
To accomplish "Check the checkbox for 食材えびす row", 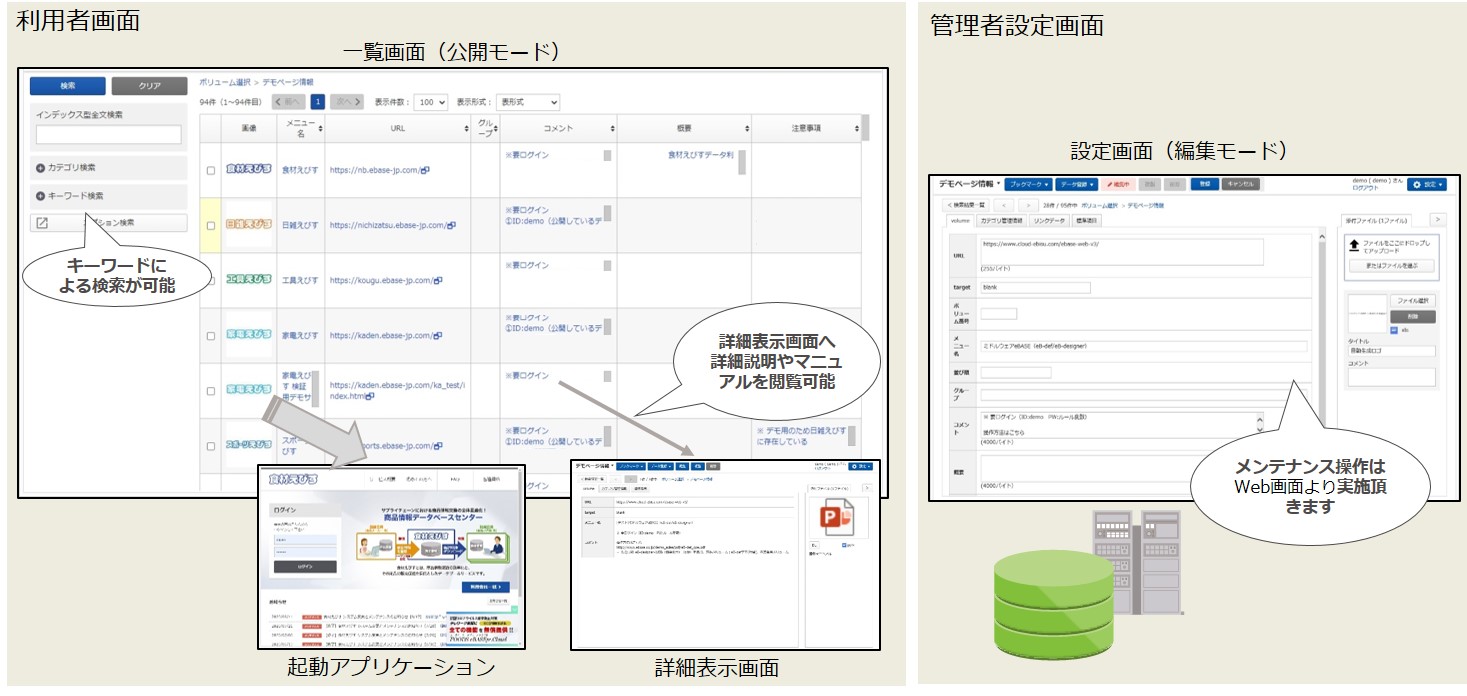I will coord(211,171).
